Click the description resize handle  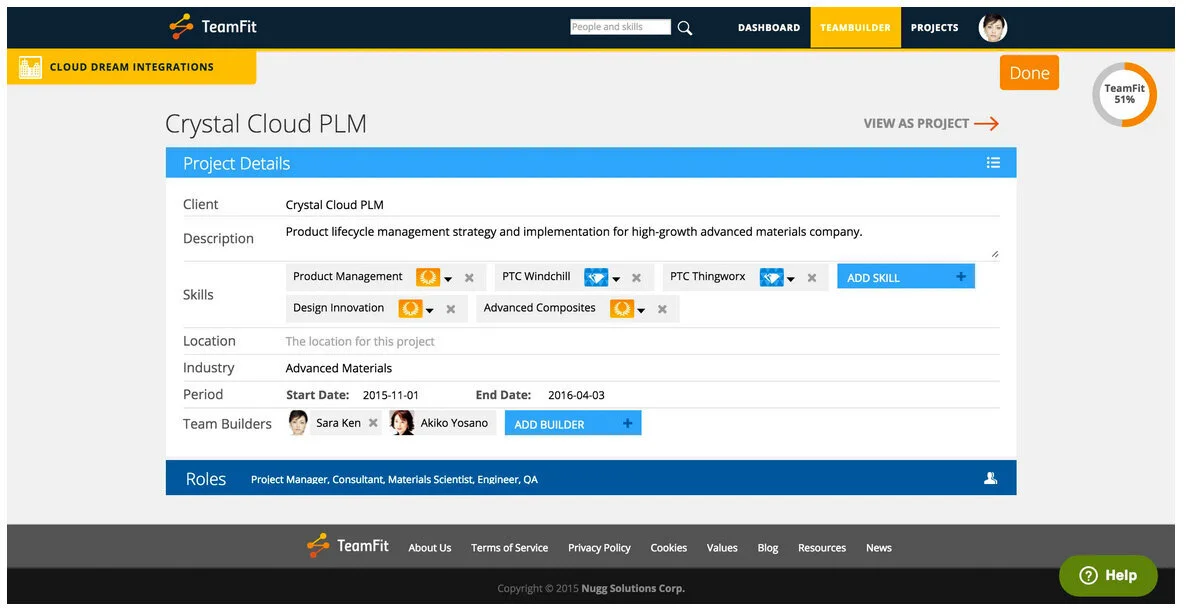995,254
